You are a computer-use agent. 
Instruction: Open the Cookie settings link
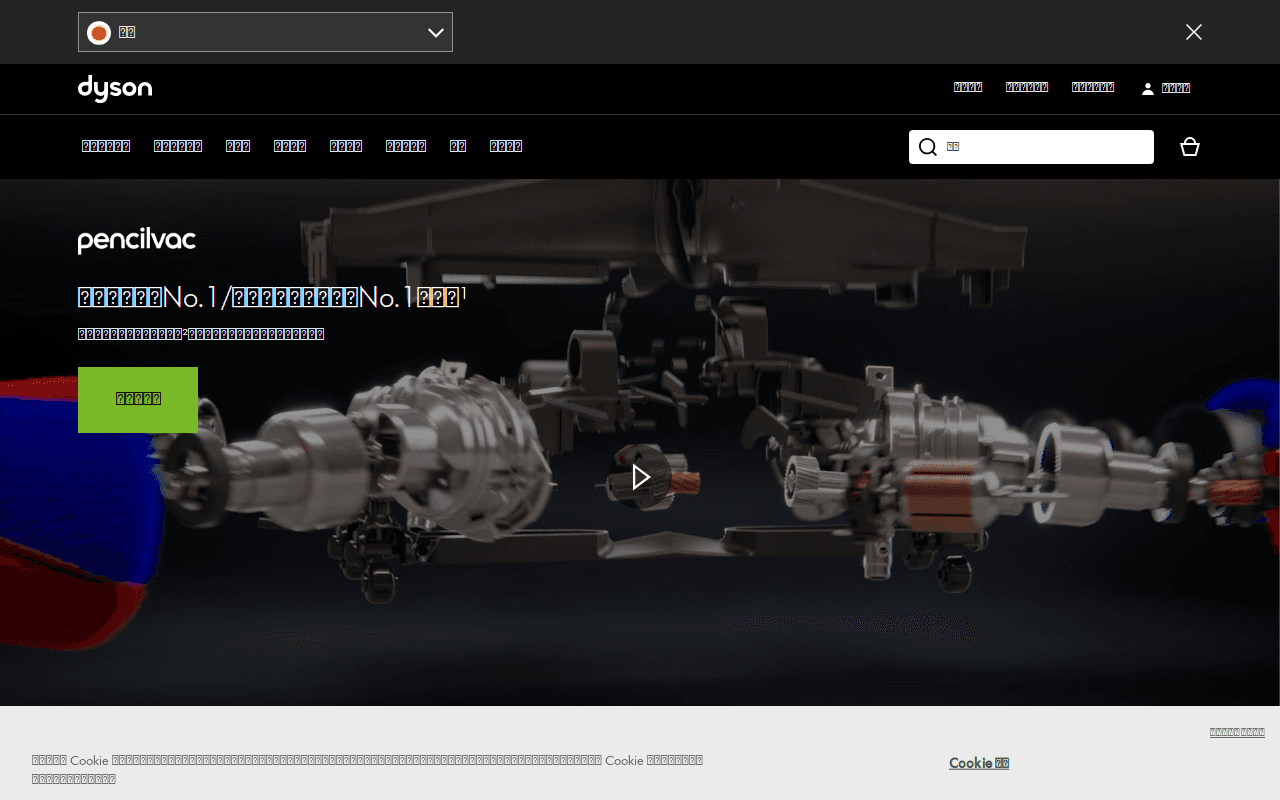coord(979,763)
